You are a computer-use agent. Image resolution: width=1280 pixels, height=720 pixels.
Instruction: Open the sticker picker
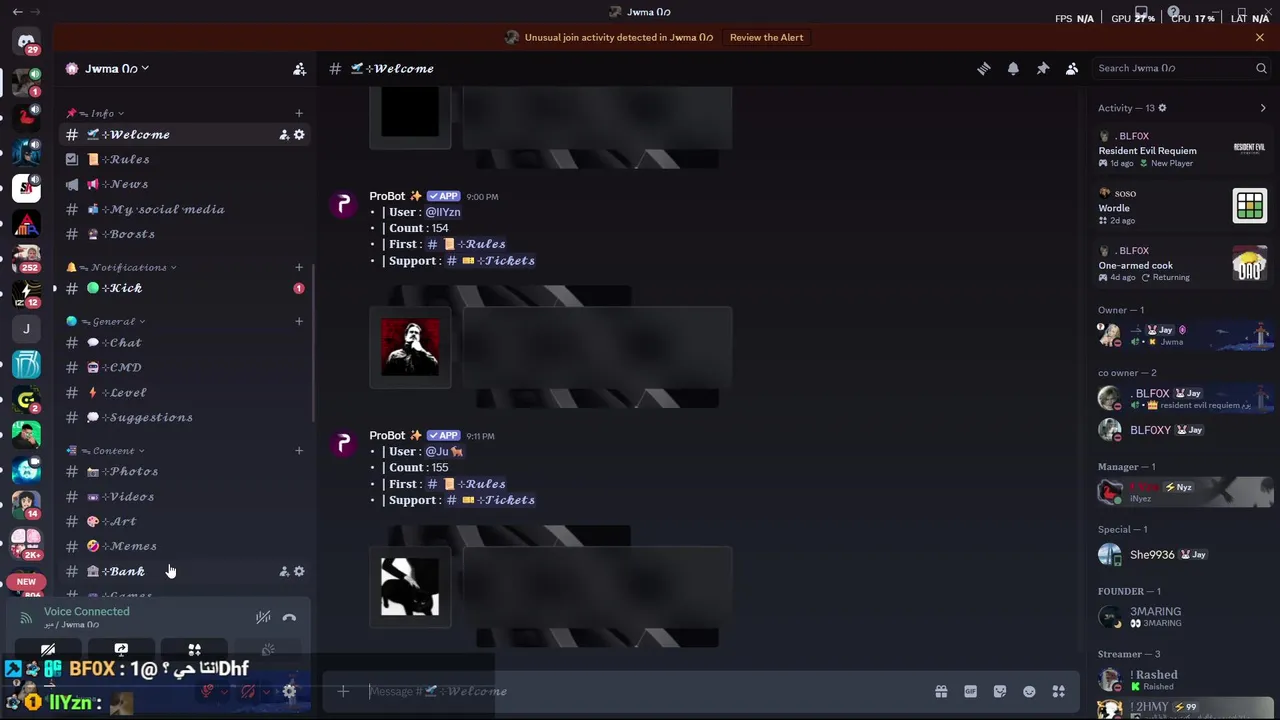pos(1000,691)
